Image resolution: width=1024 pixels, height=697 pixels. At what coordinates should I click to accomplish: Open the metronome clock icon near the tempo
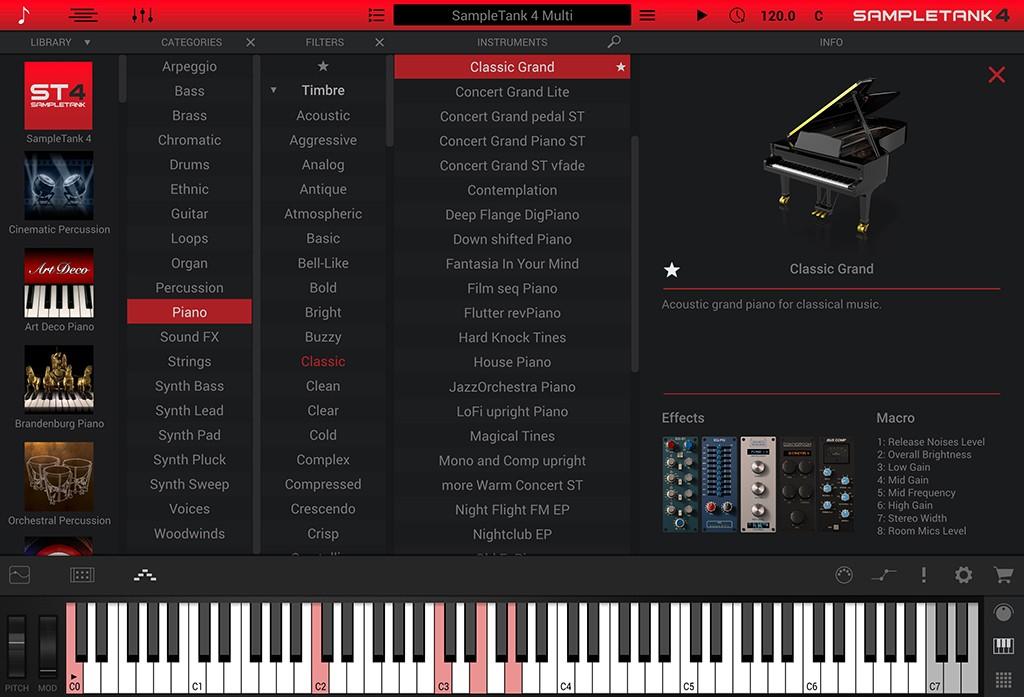pyautogui.click(x=737, y=15)
